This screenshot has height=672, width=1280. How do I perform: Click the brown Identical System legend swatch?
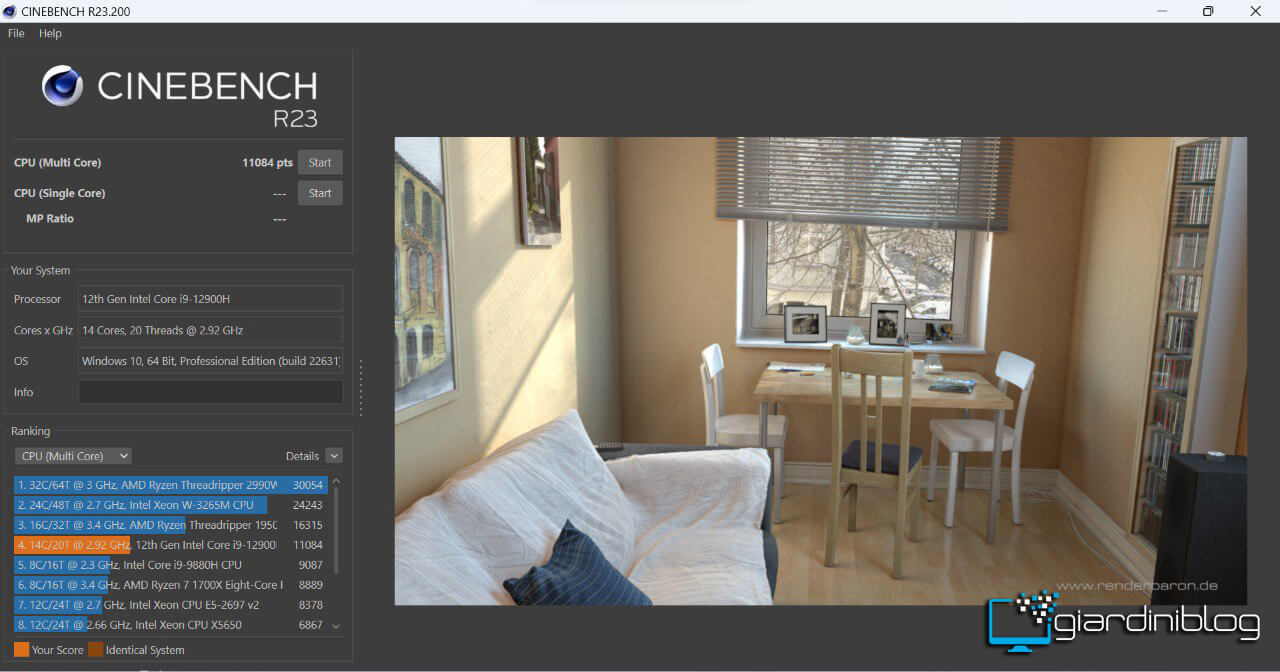95,650
